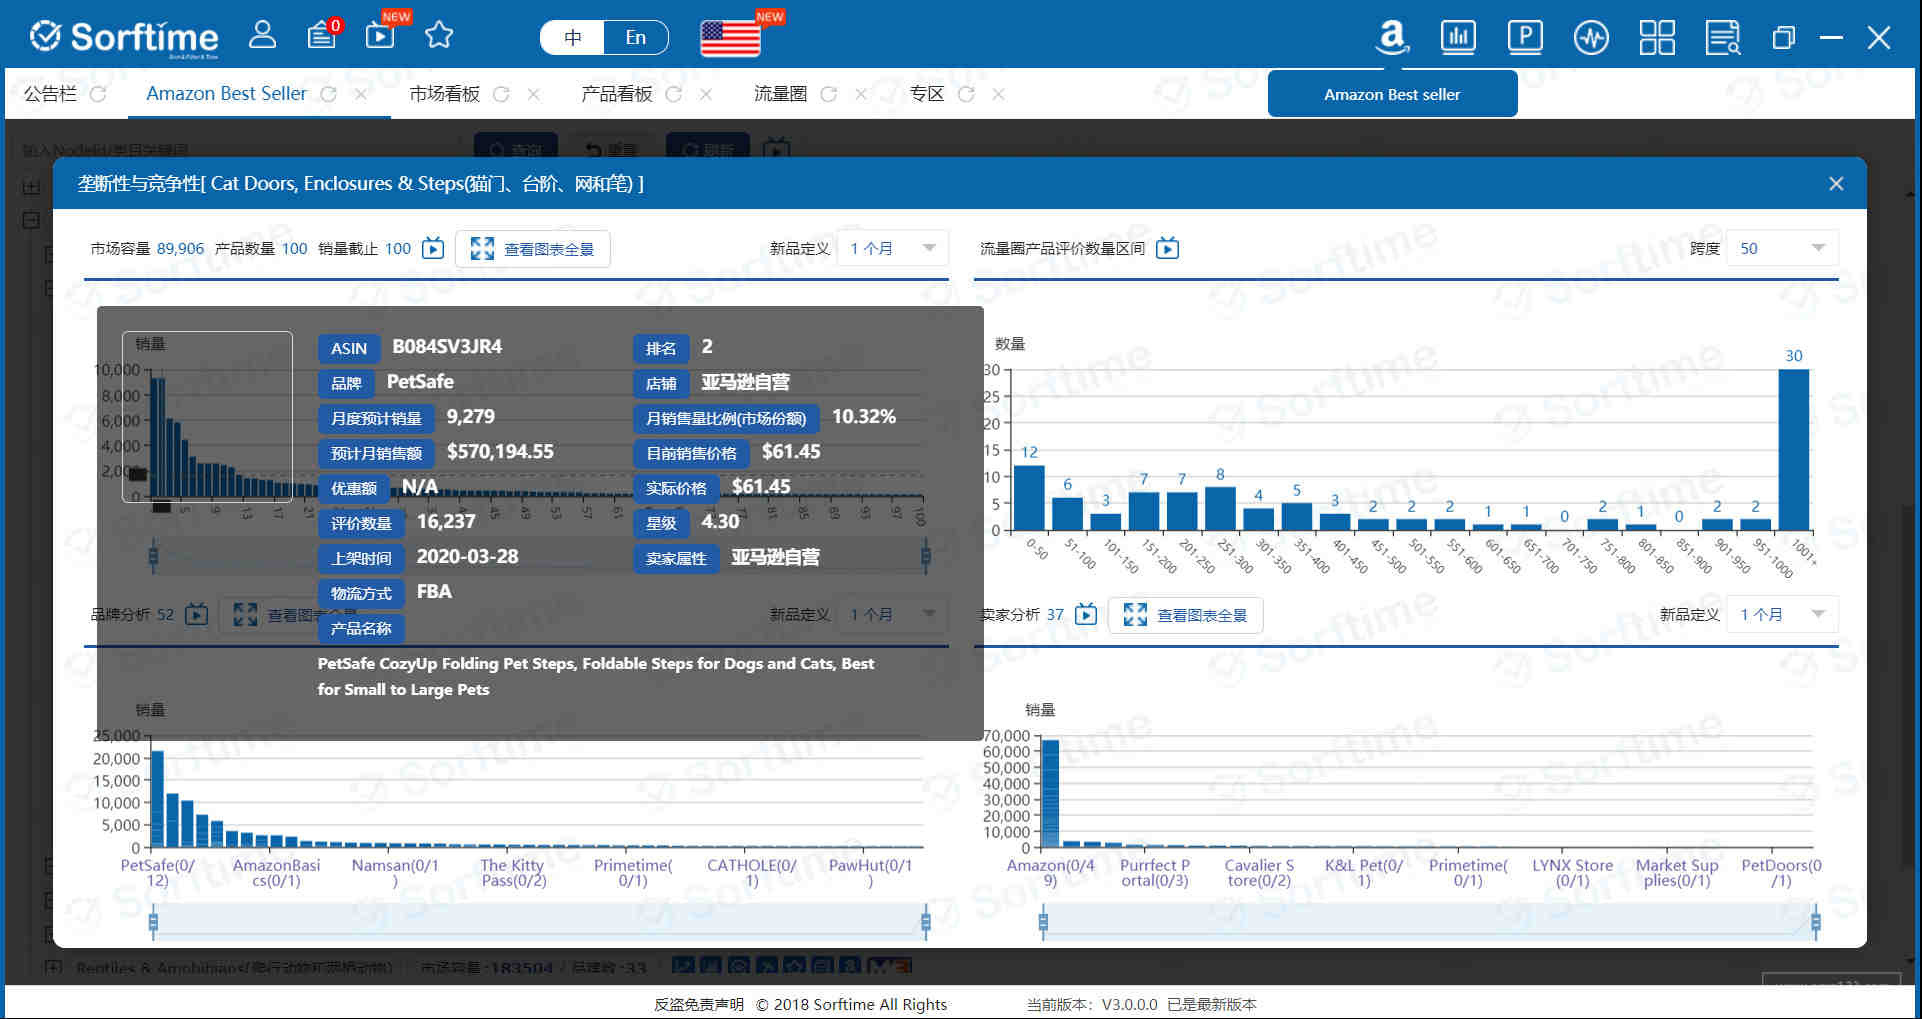Viewport: 1922px width, 1019px height.
Task: Click the 0-50 review count bar
Action: 1029,498
